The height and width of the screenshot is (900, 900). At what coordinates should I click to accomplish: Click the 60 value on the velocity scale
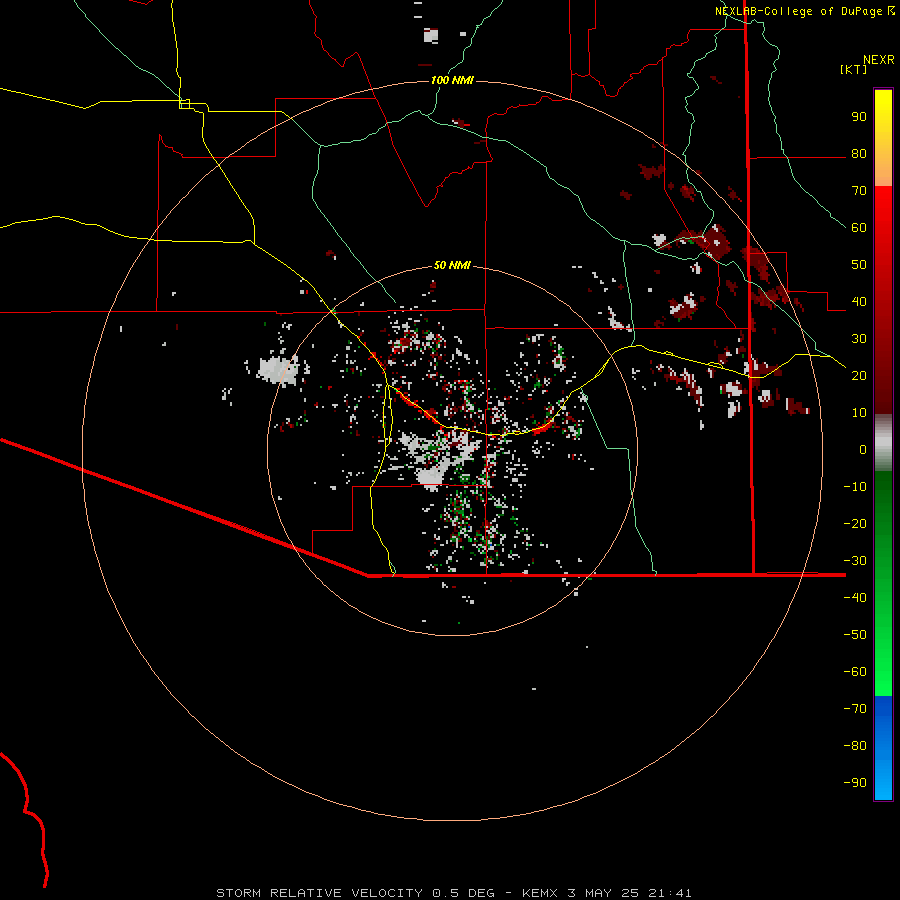(x=859, y=227)
